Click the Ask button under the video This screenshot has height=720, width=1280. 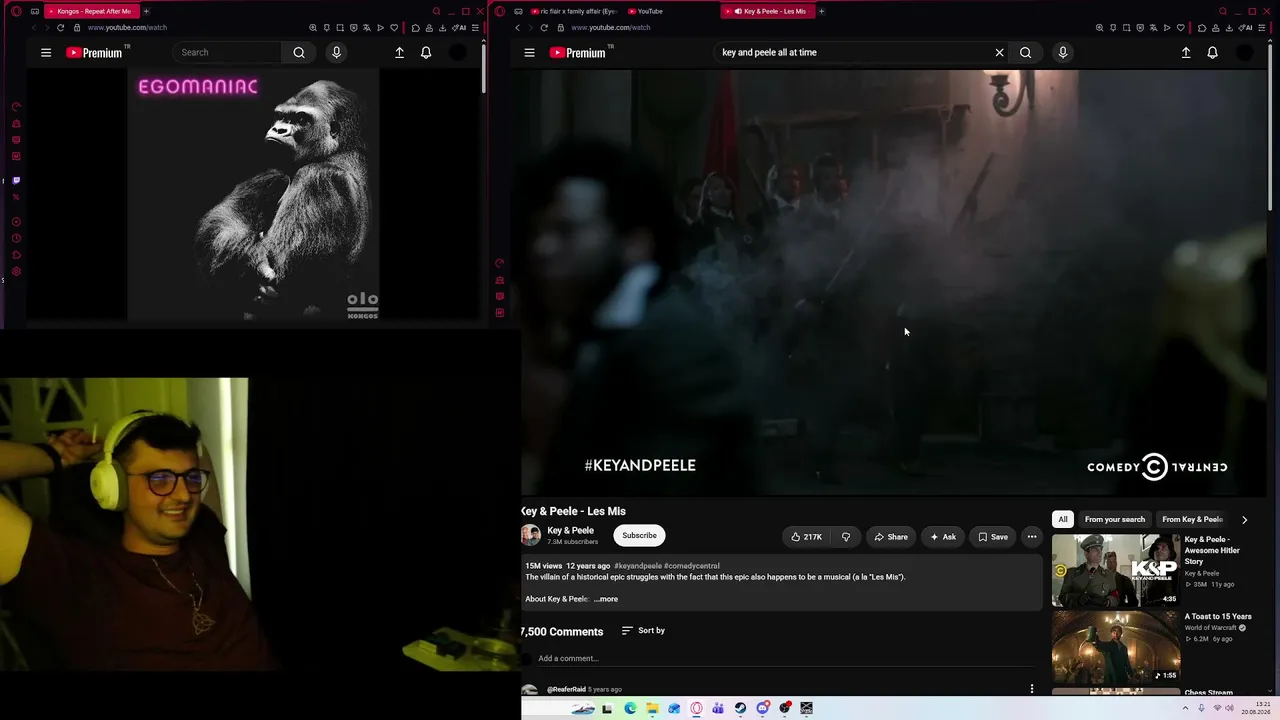coord(942,537)
